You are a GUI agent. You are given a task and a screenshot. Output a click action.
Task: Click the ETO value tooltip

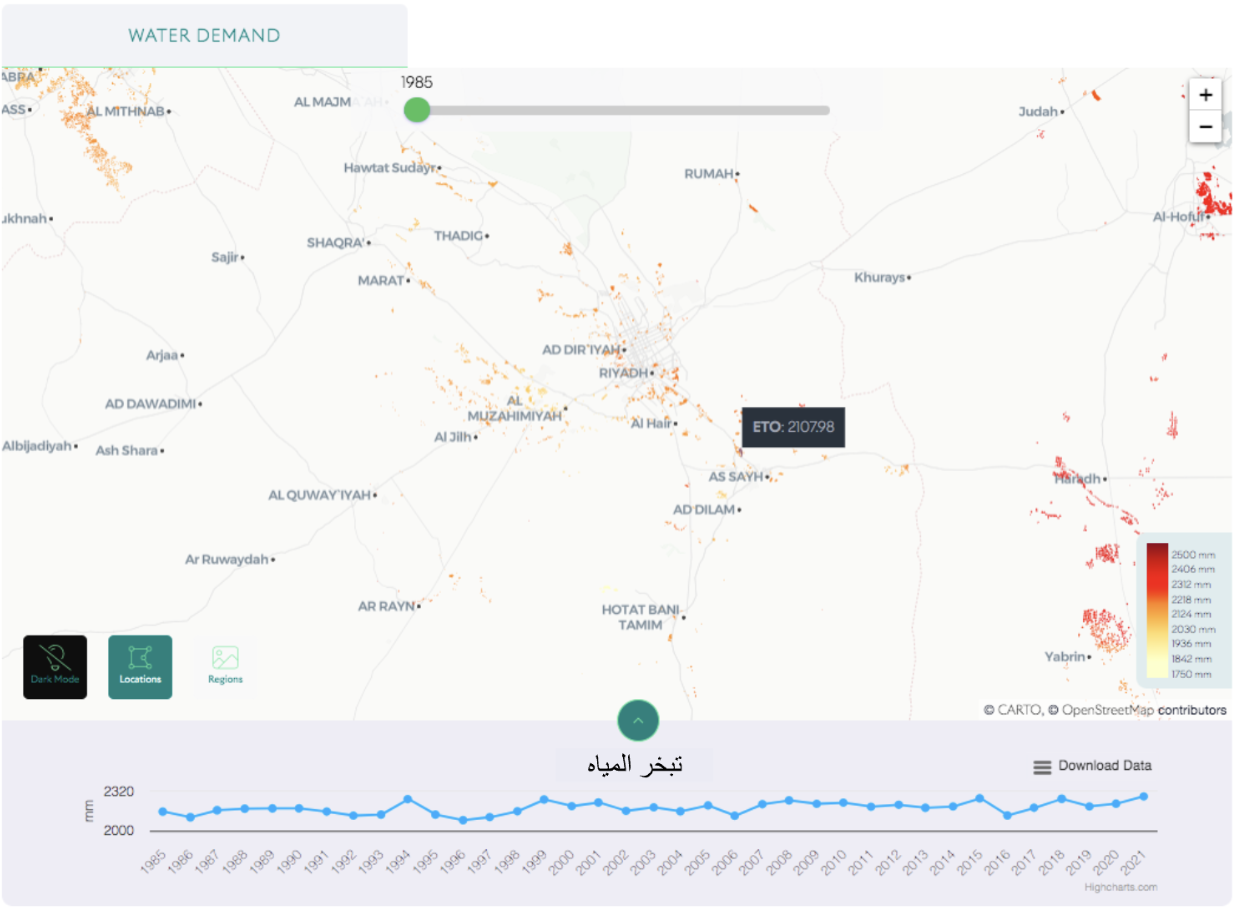[x=793, y=427]
